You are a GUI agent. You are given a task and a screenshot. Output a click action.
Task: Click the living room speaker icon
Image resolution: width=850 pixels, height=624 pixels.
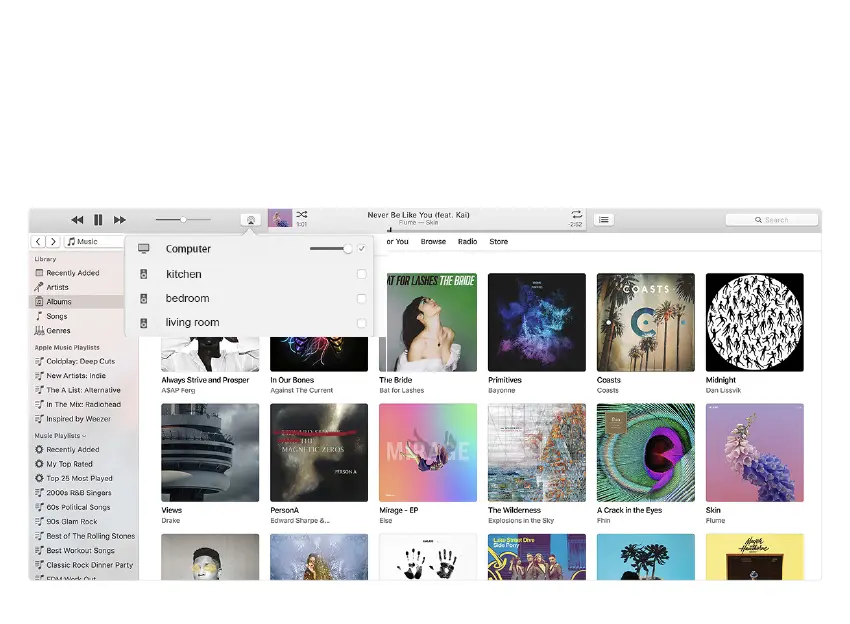coord(144,323)
